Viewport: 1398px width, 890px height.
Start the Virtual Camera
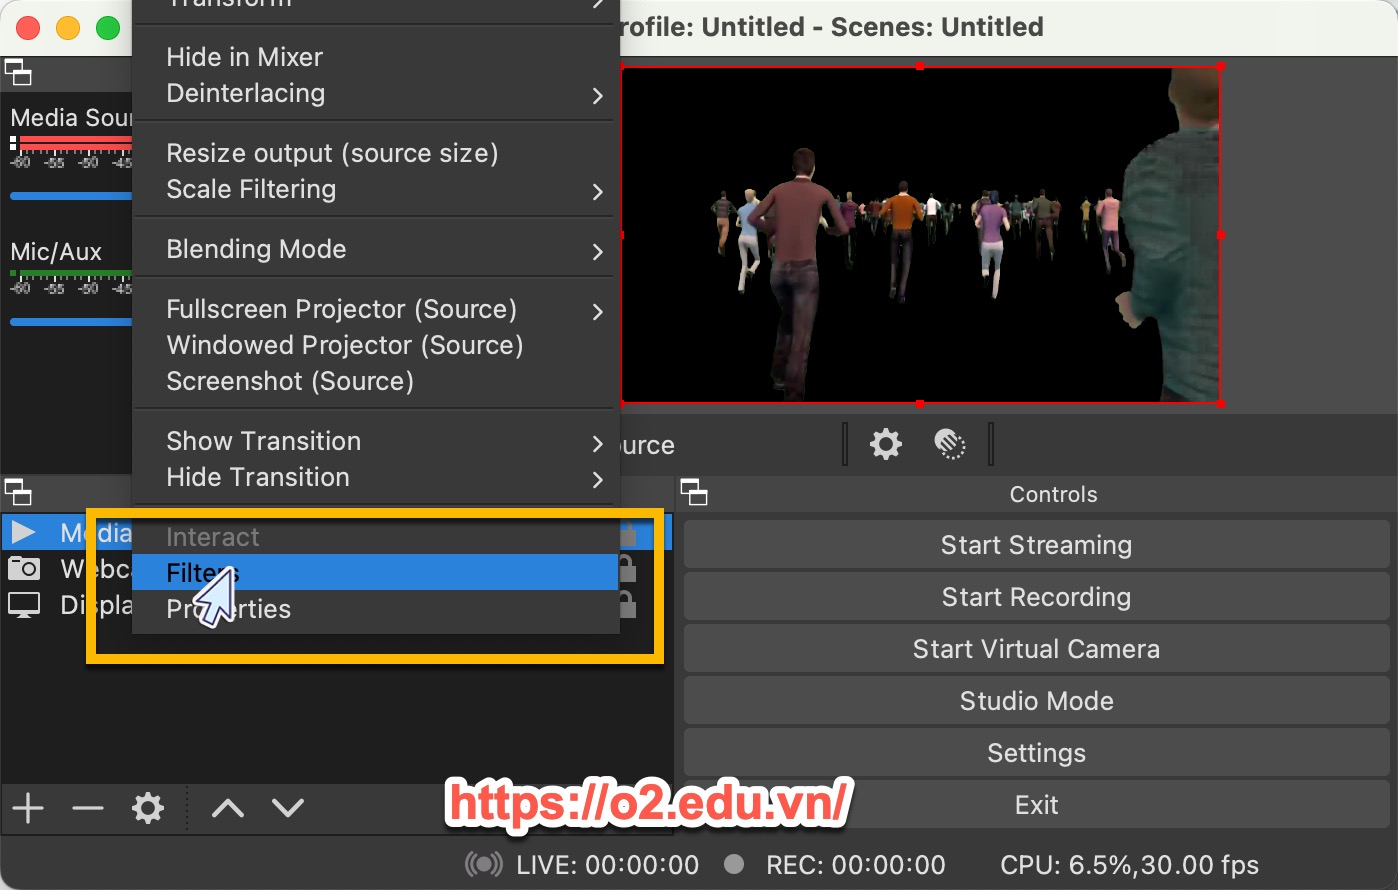[x=1036, y=649]
